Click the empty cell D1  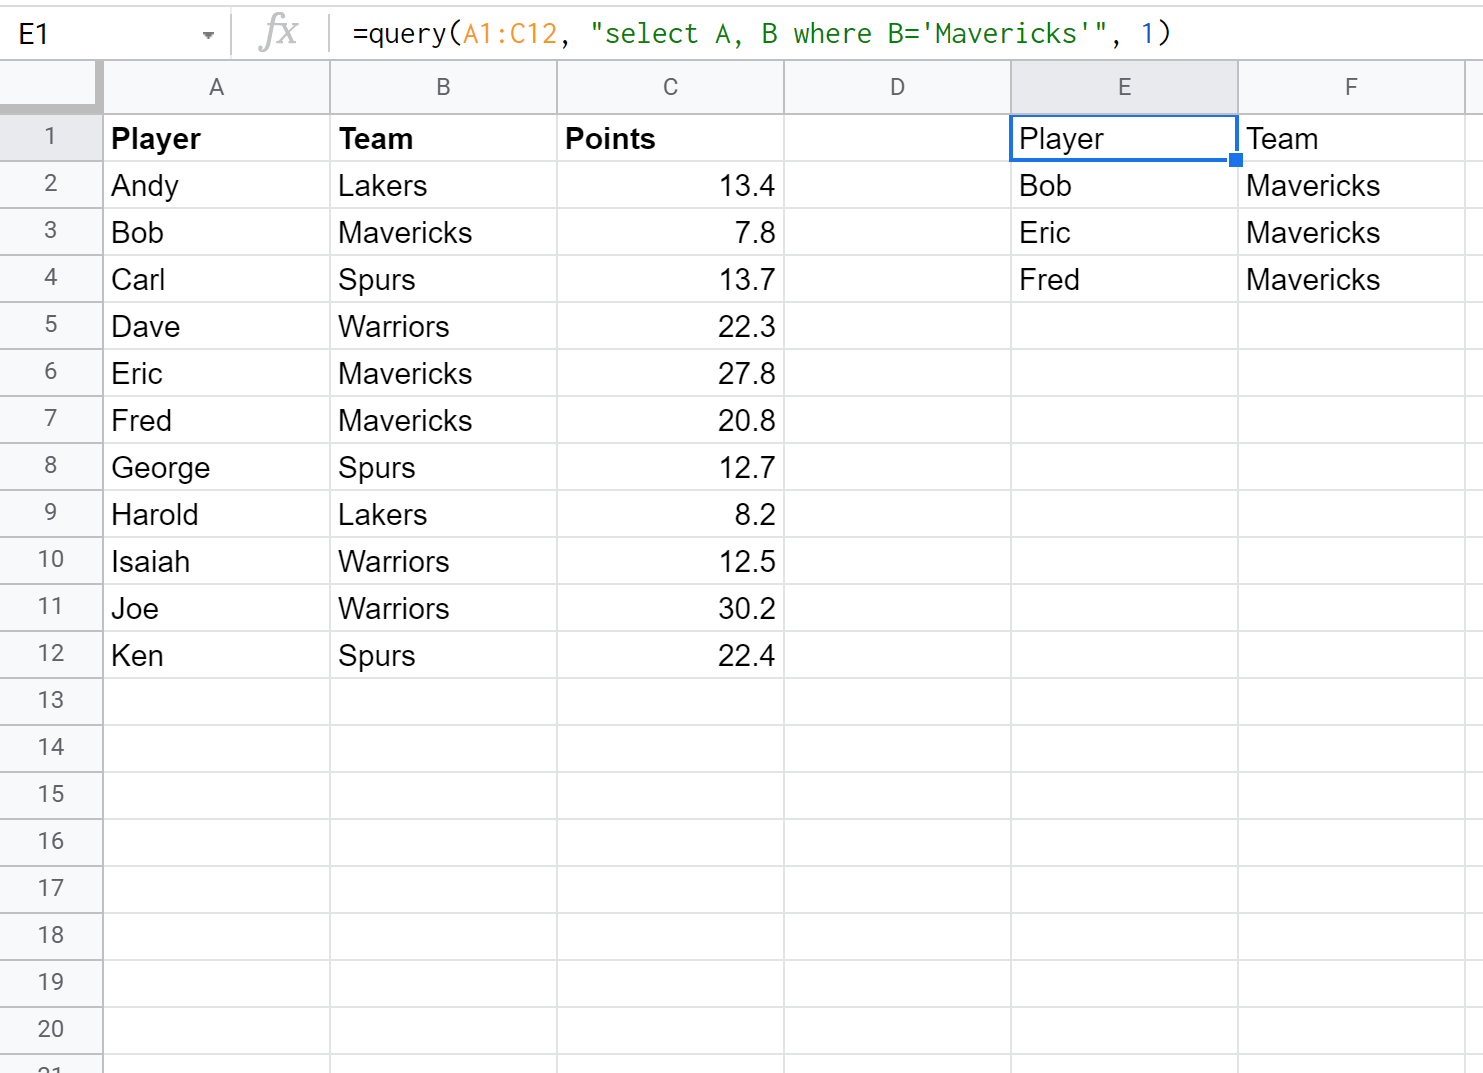tap(897, 139)
